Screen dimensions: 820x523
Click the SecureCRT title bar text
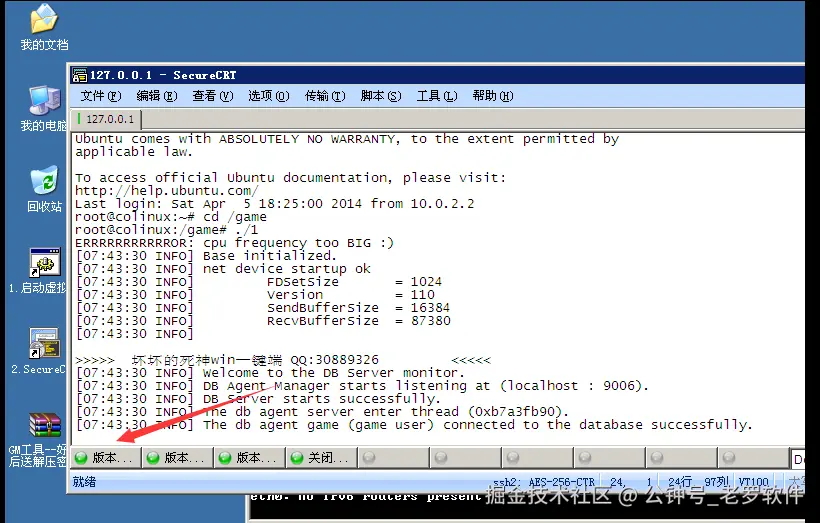click(163, 75)
